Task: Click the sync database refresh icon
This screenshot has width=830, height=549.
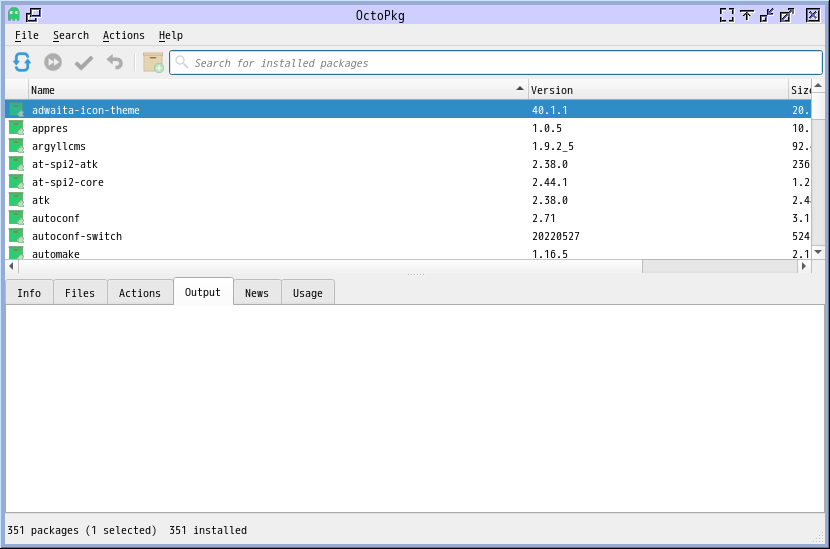Action: (22, 62)
